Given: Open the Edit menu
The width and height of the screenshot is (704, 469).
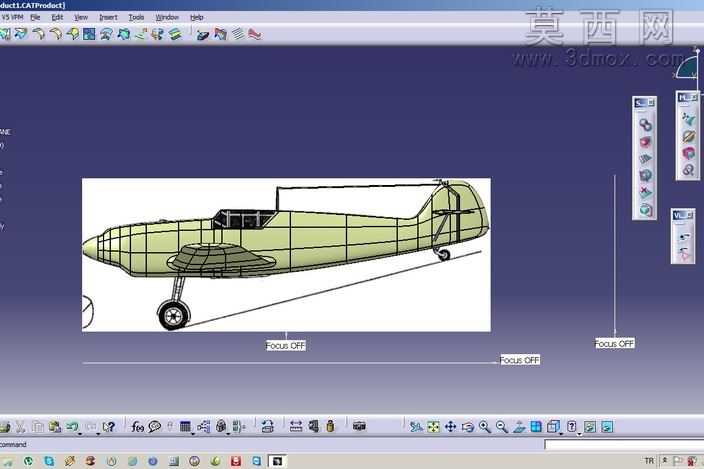Looking at the screenshot, I should (57, 17).
